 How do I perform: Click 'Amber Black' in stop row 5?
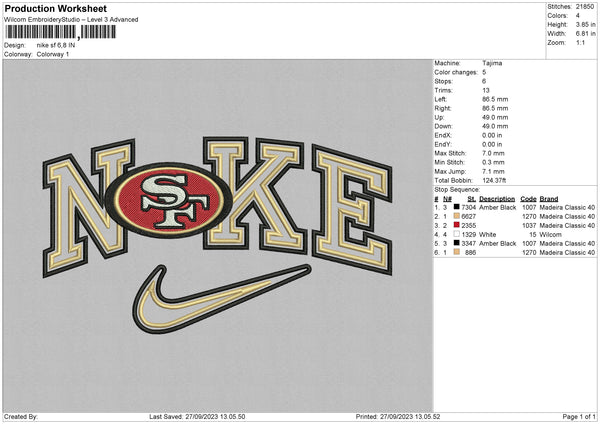click(497, 243)
